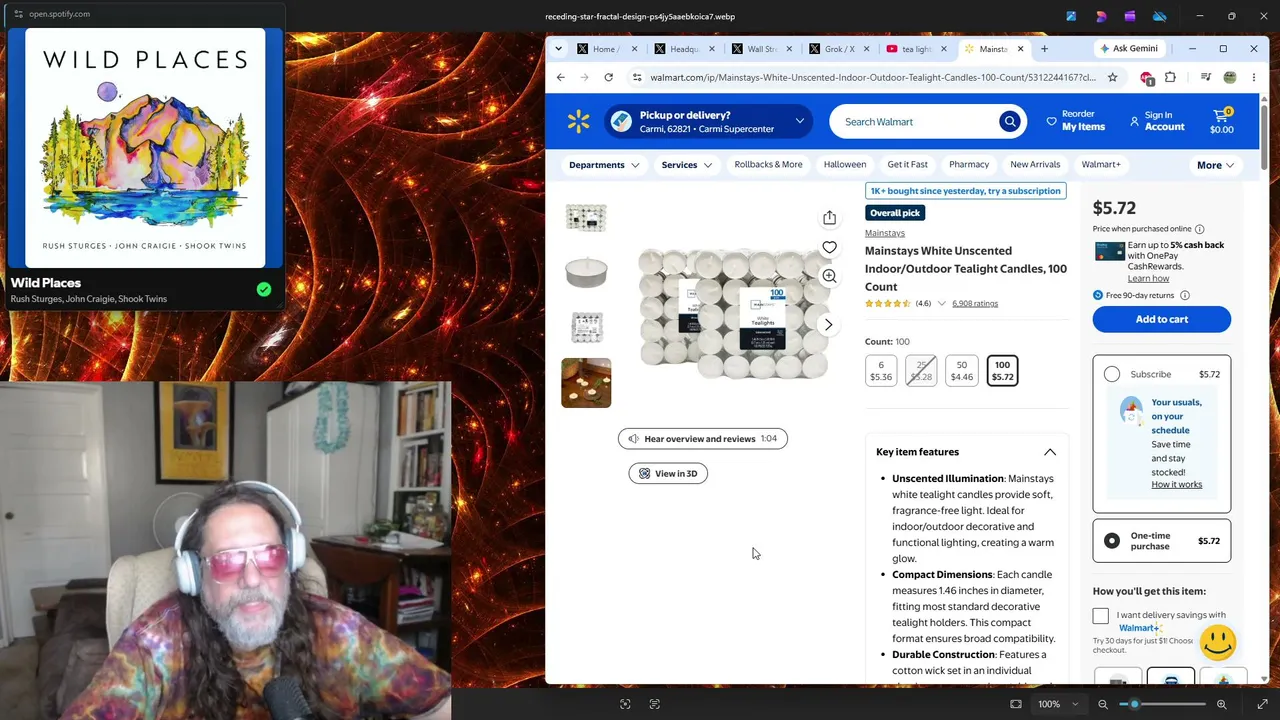This screenshot has width=1280, height=720.
Task: Switch to the Wall Street X tab
Action: (762, 48)
